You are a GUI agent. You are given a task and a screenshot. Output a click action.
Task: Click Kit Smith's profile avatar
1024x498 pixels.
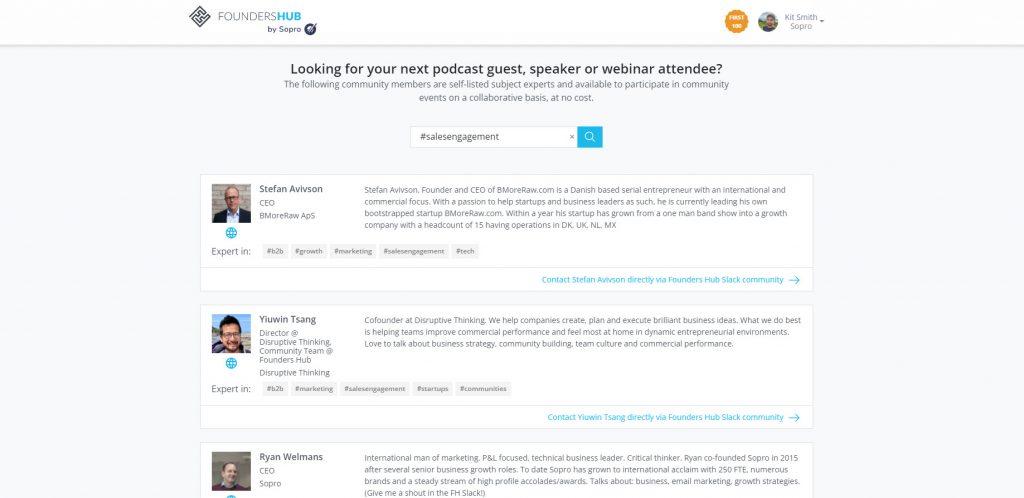coord(768,21)
